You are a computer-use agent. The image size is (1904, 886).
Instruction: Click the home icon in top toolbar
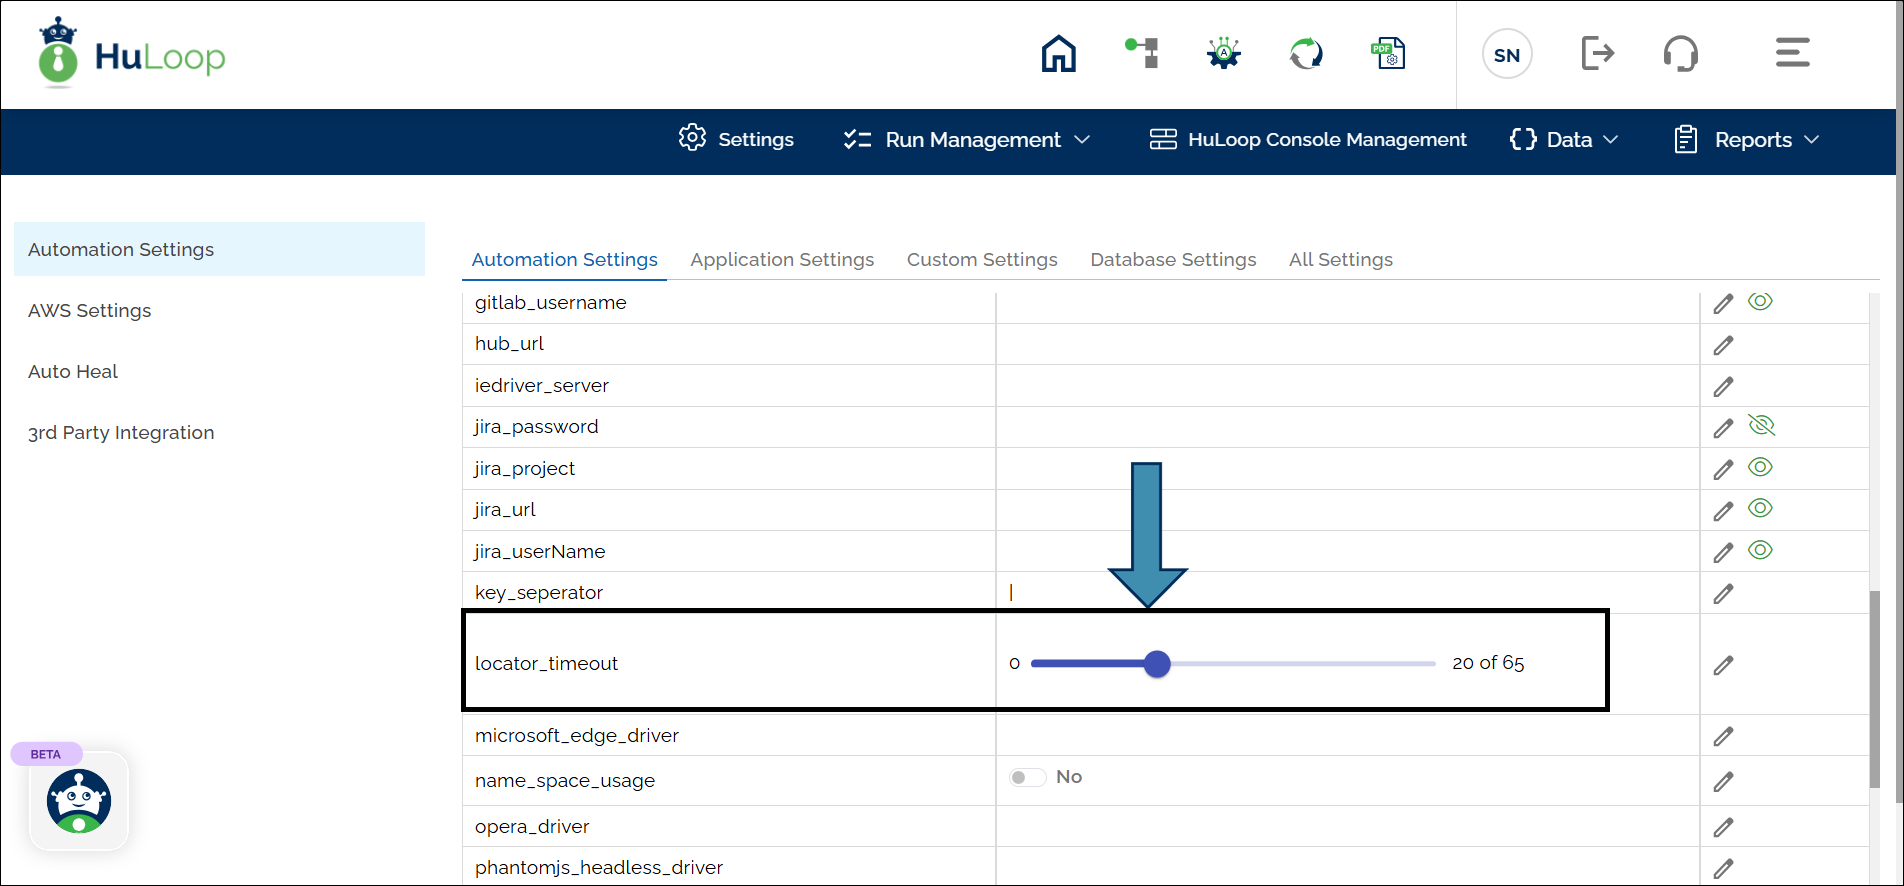(x=1058, y=54)
